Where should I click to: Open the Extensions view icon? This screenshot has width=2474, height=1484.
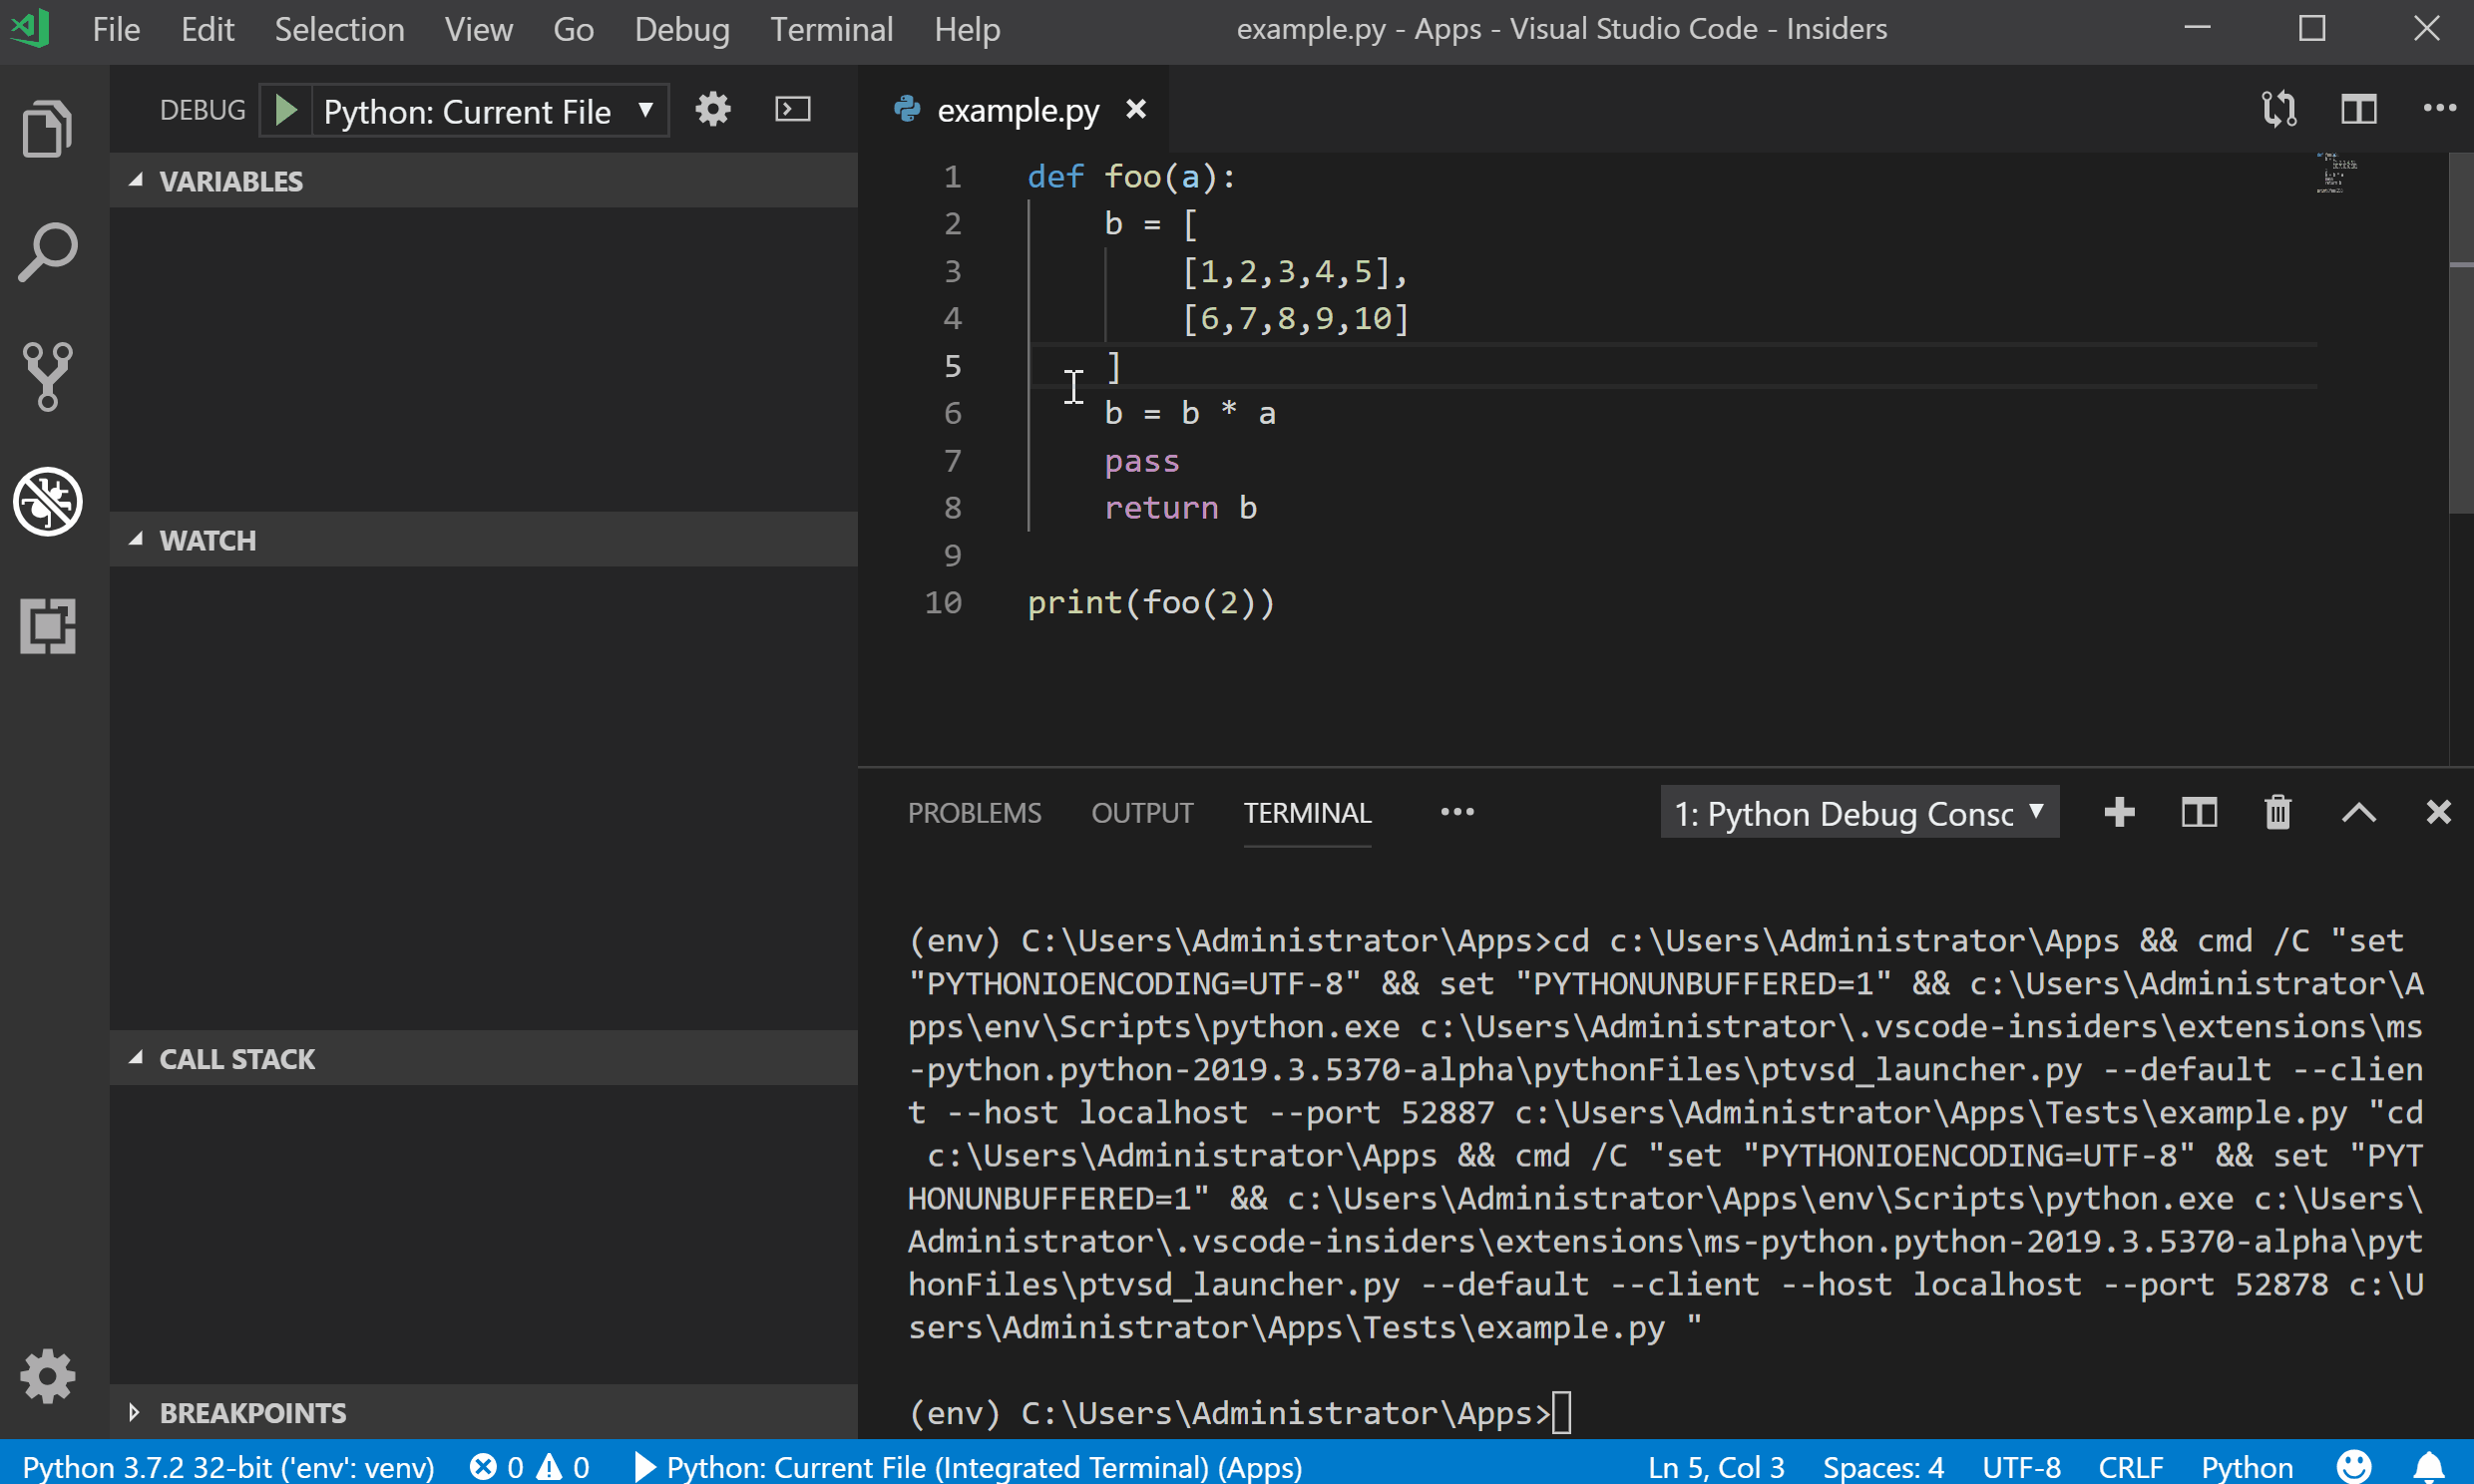(x=47, y=626)
